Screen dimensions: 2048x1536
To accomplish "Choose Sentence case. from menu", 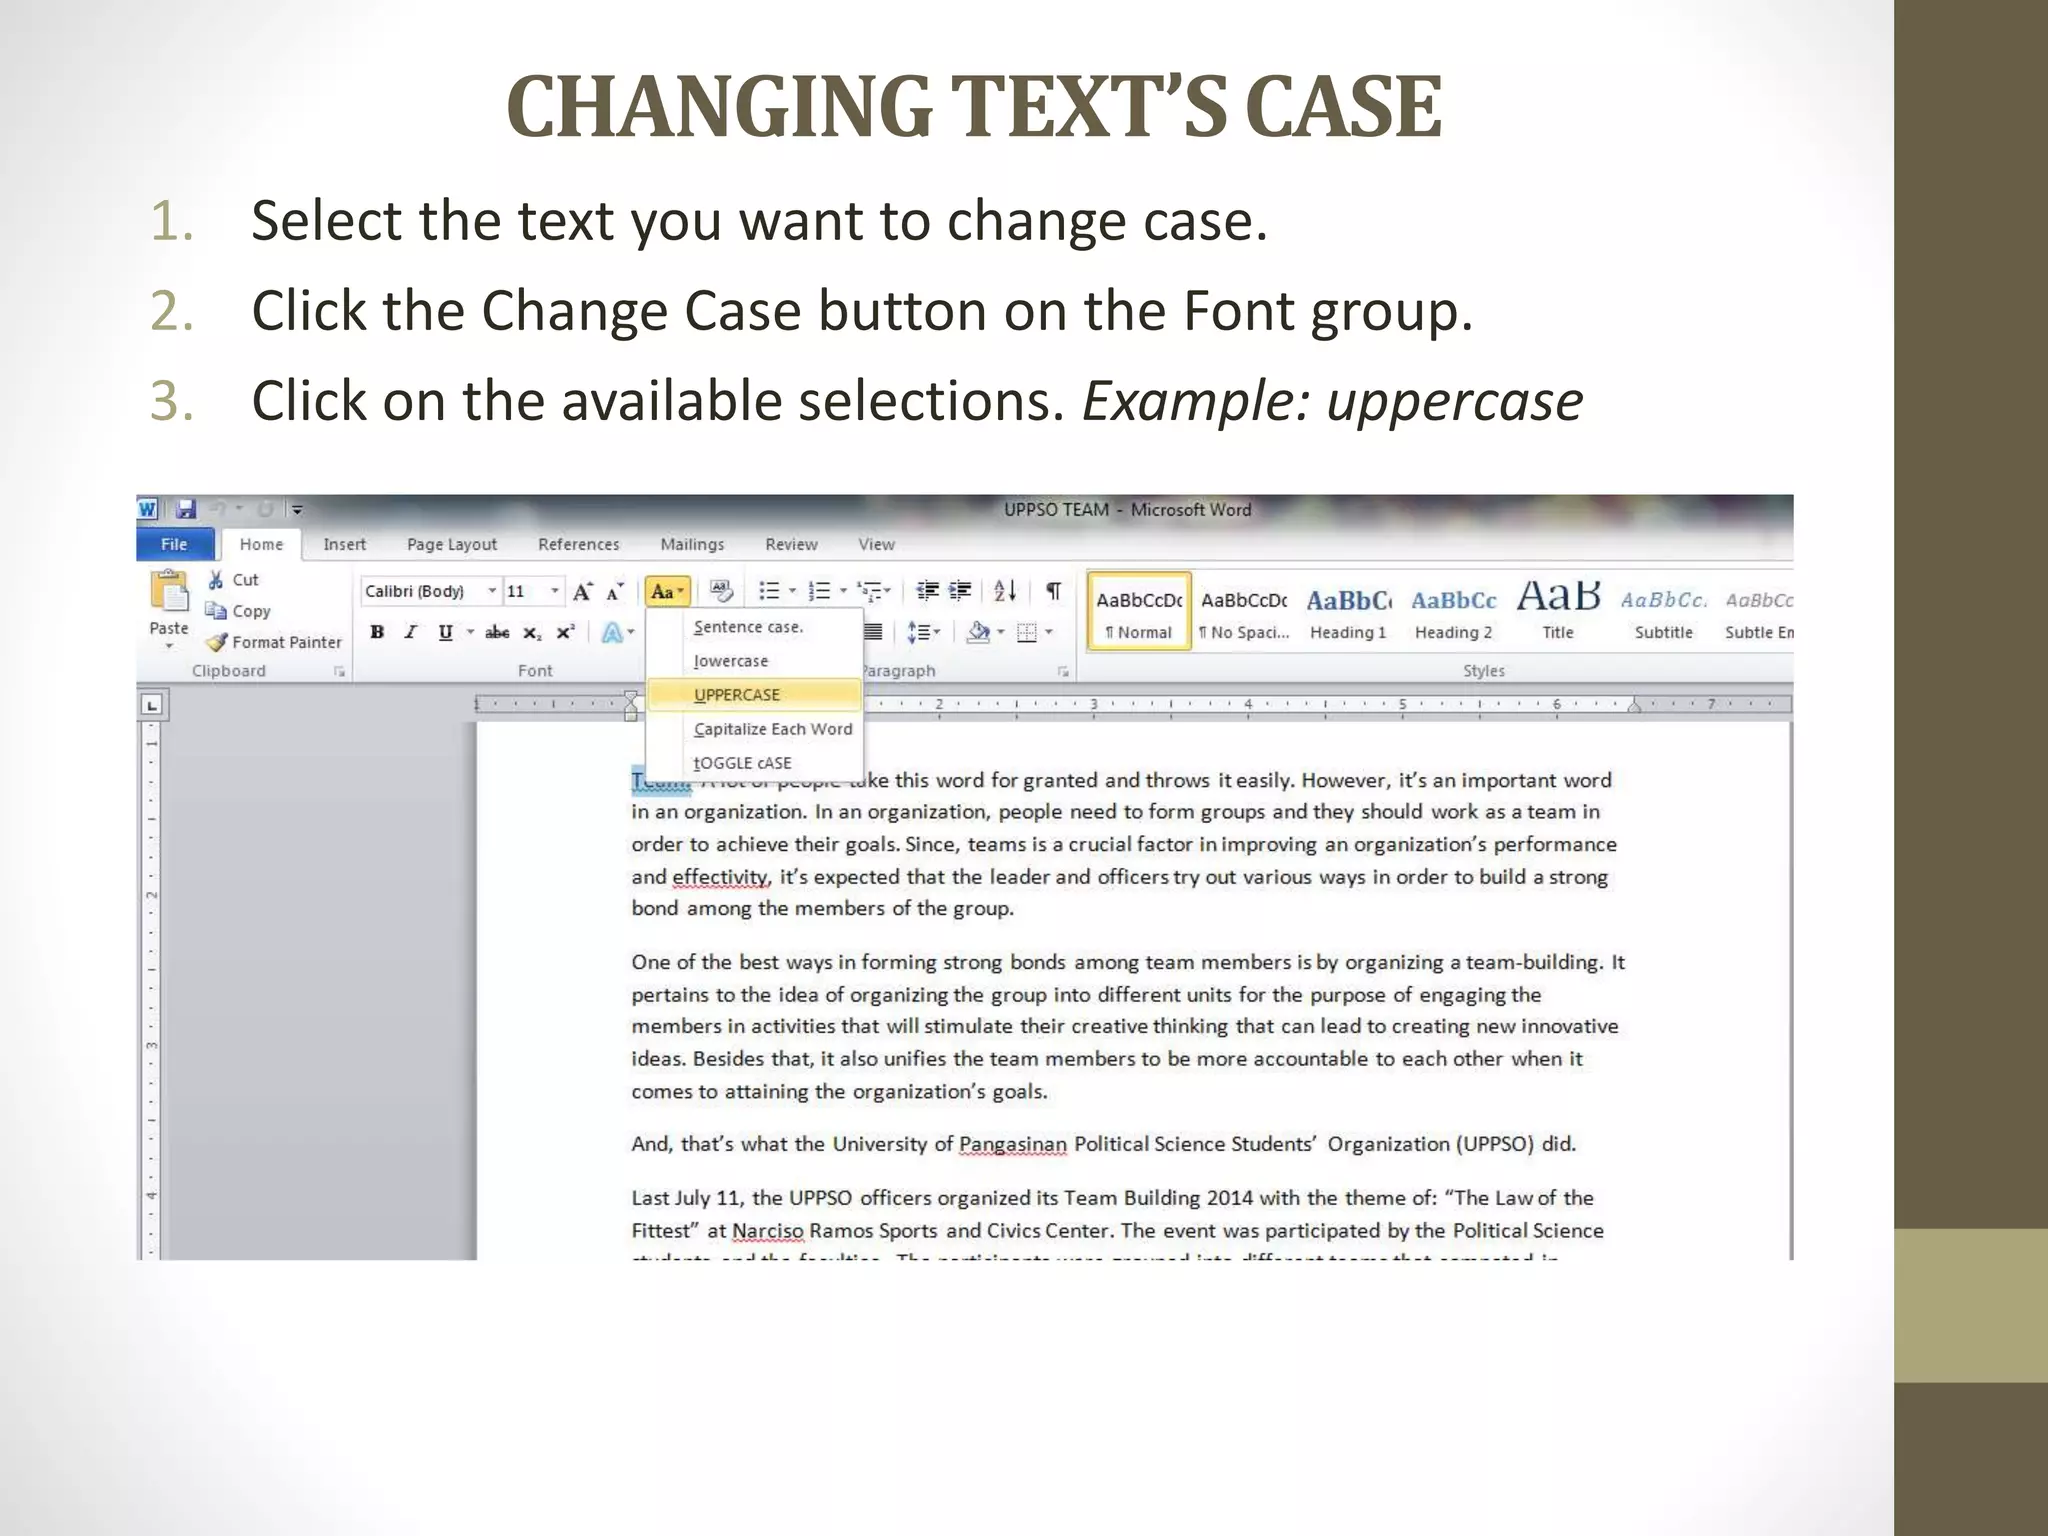I will [755, 627].
